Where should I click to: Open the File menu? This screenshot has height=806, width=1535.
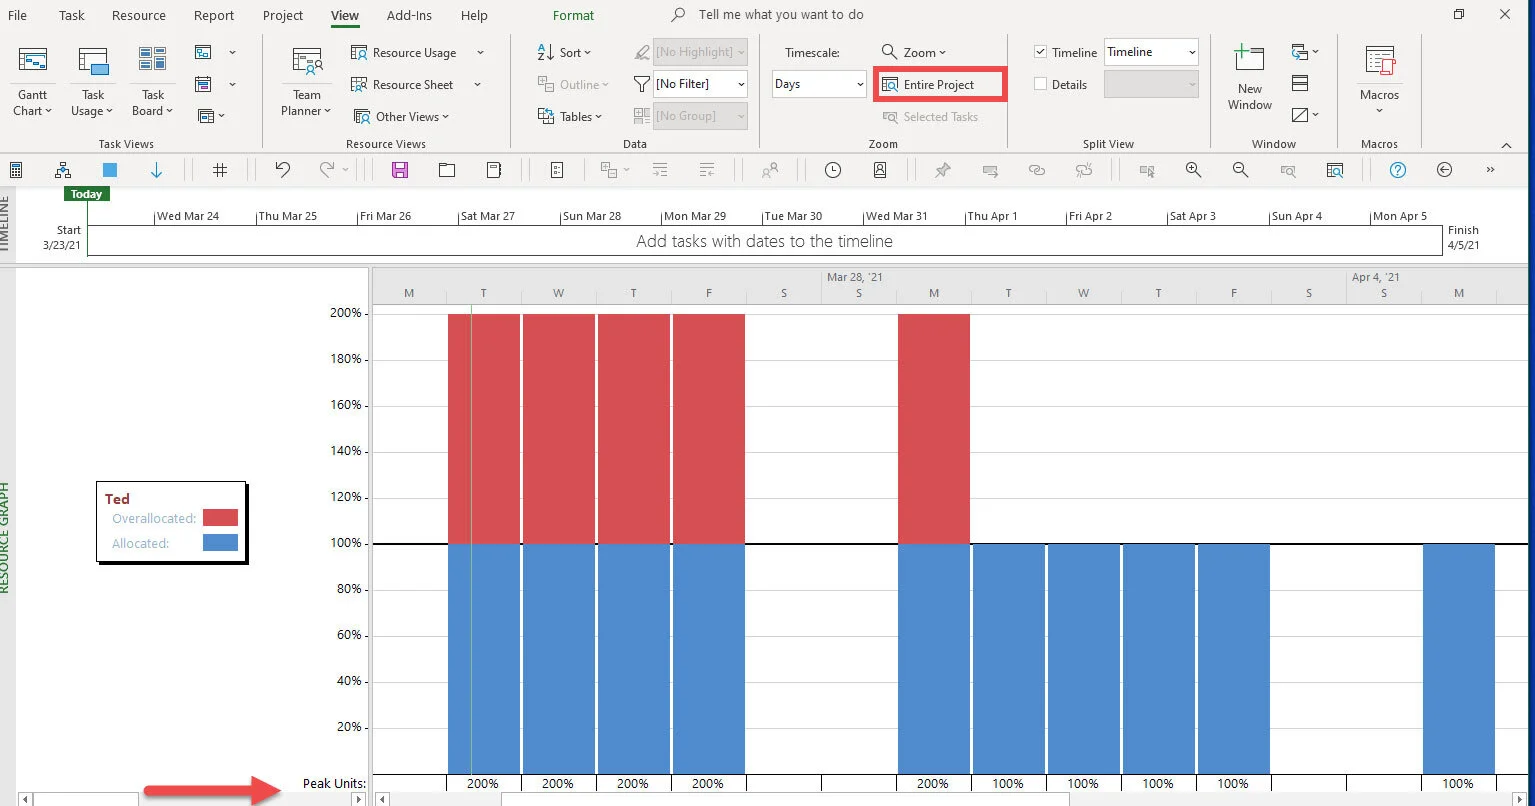[17, 15]
